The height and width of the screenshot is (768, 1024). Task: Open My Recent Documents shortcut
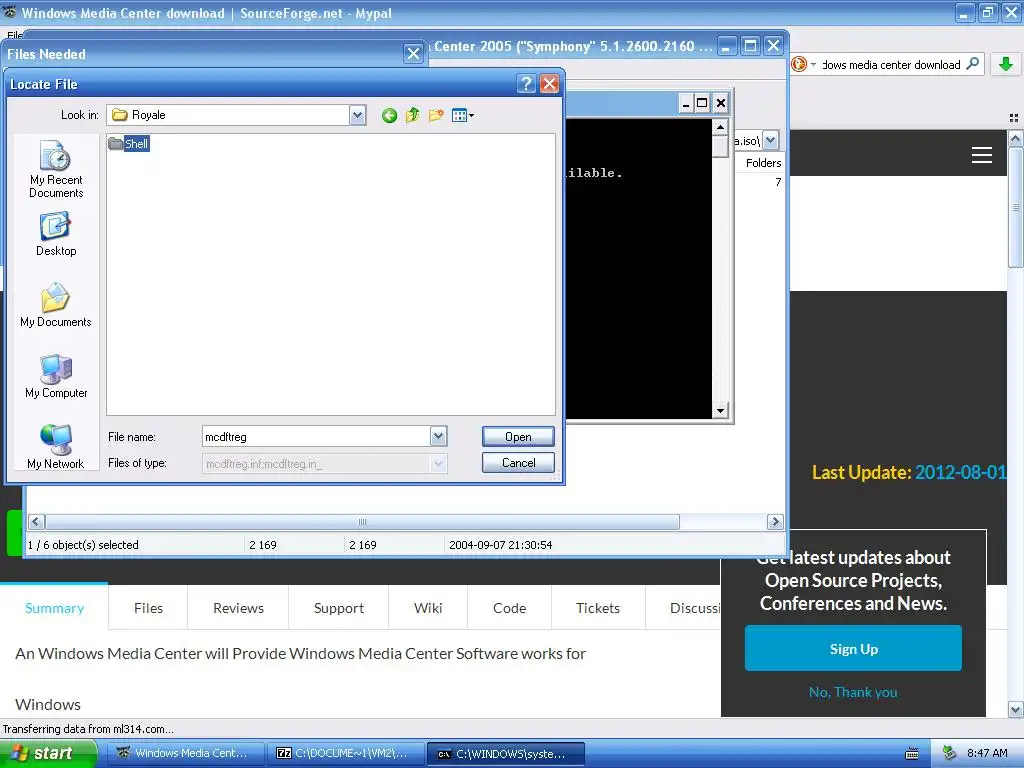coord(56,169)
